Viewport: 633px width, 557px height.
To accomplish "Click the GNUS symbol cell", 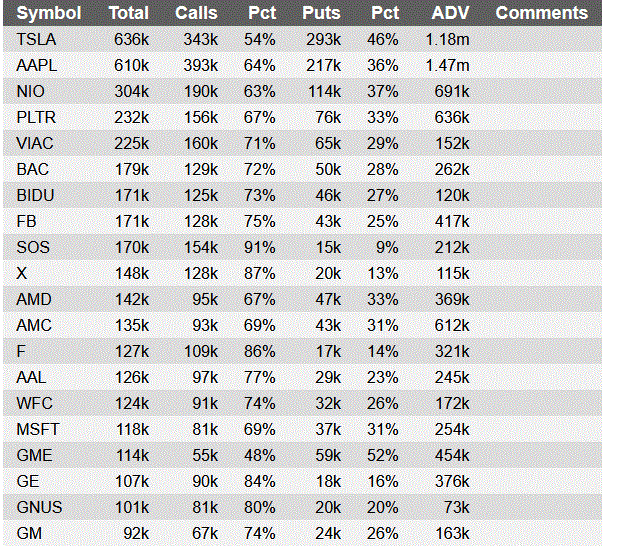I will click(37, 507).
